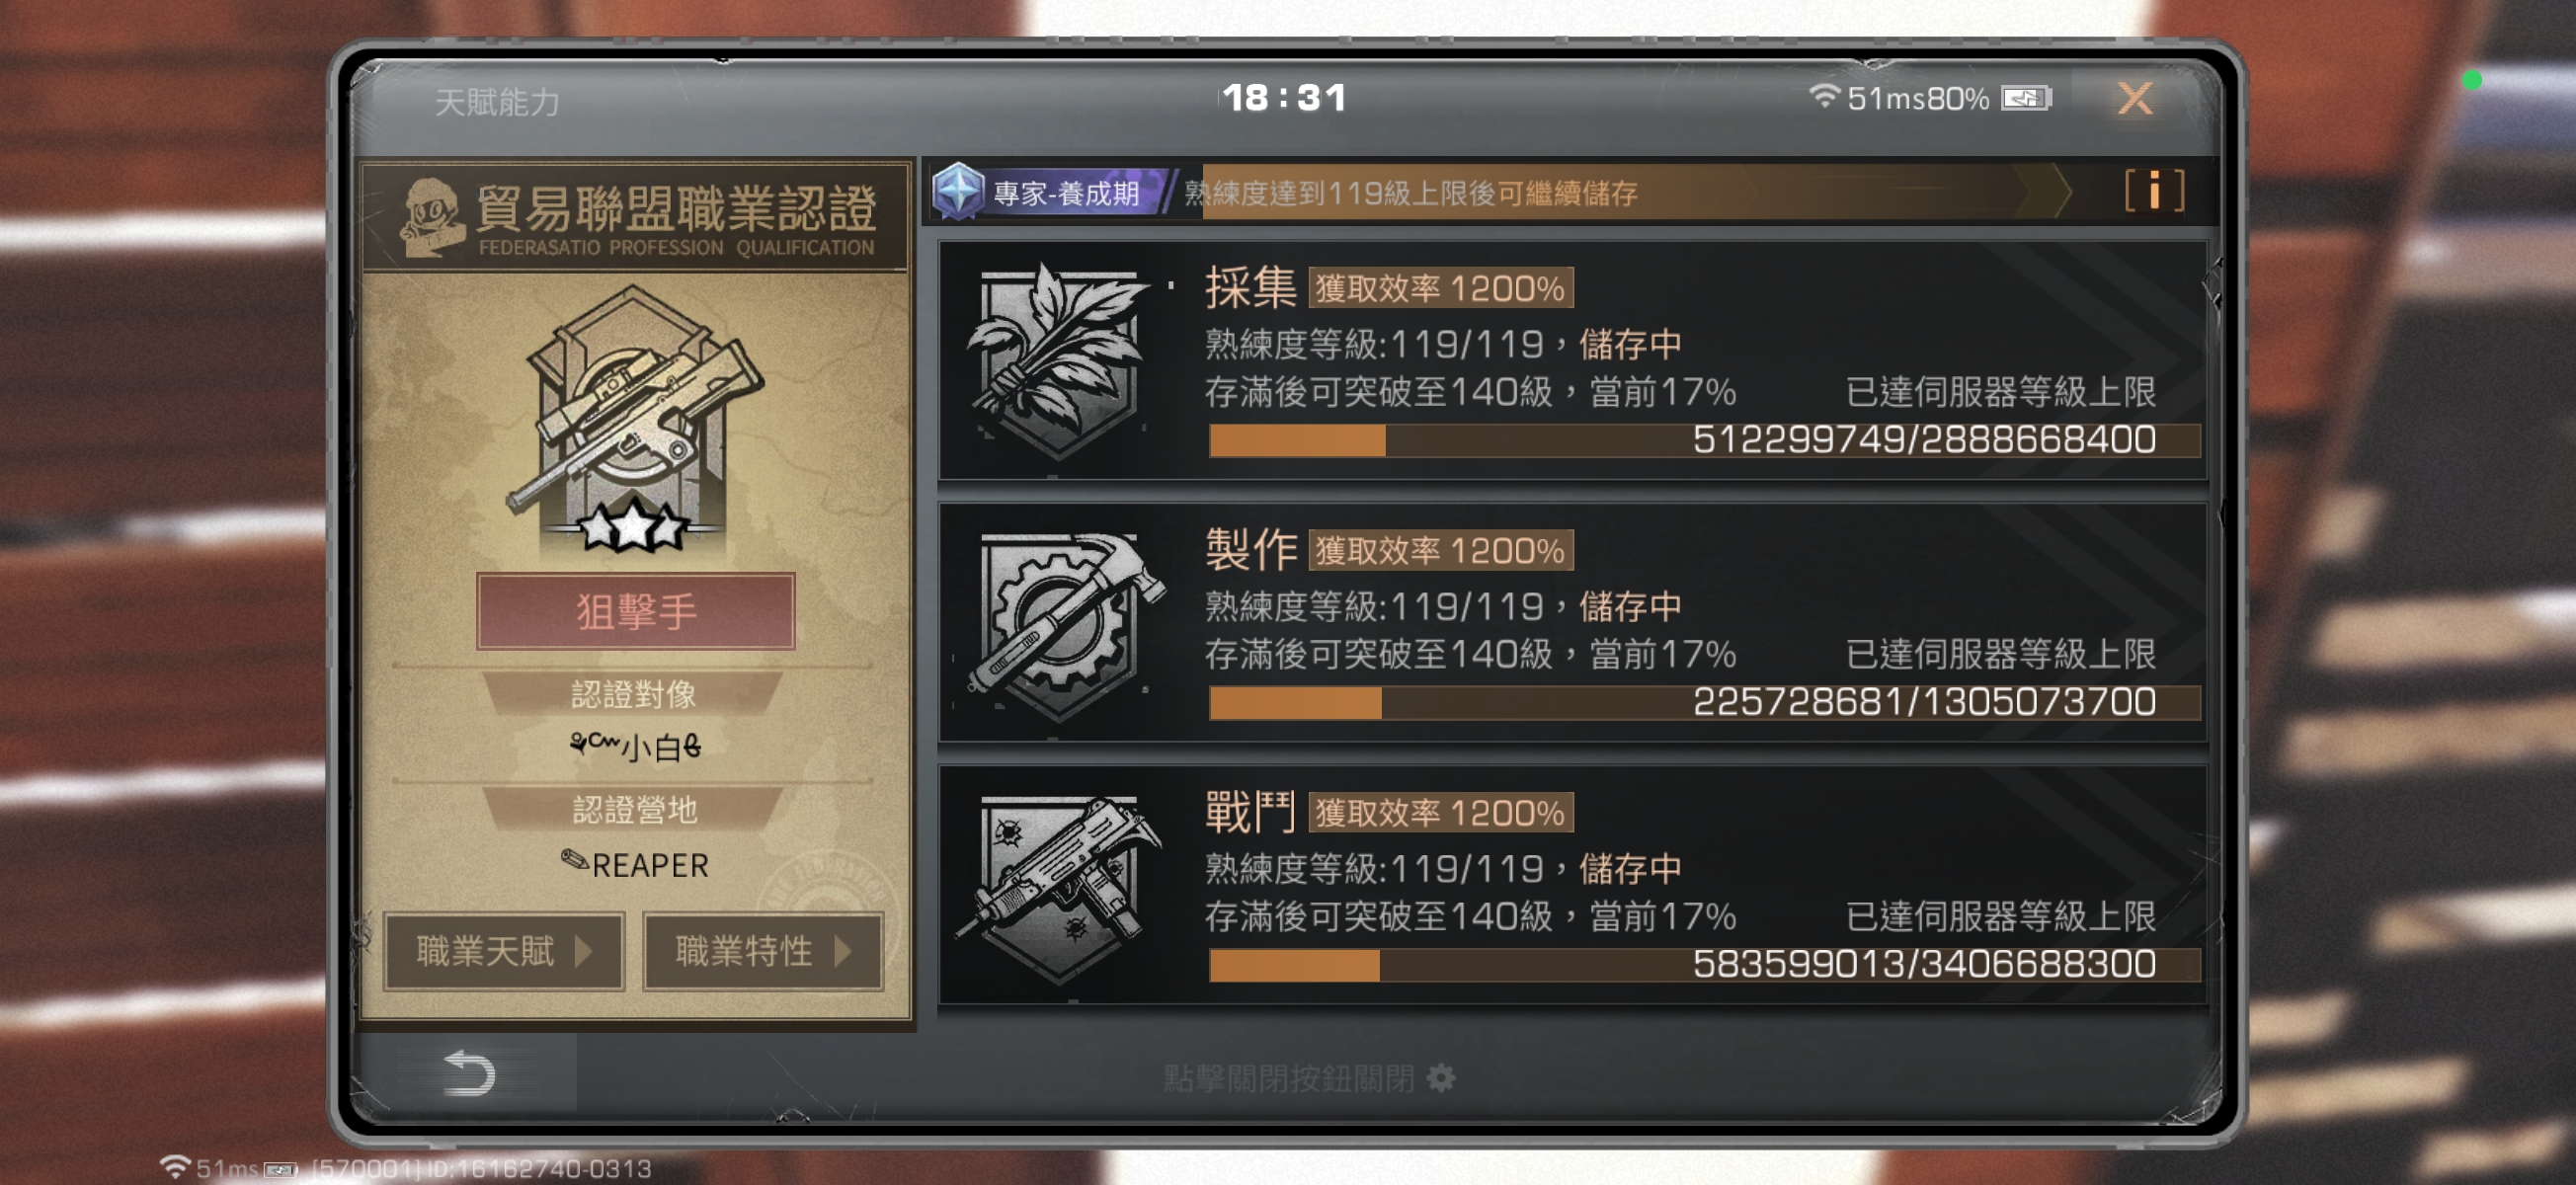
Task: Select the 戰鬥 combat gun badge icon
Action: pos(1060,887)
